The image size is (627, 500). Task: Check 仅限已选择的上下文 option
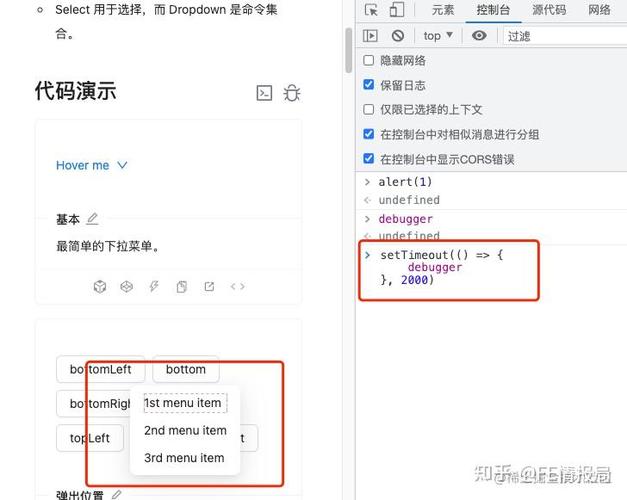click(368, 110)
